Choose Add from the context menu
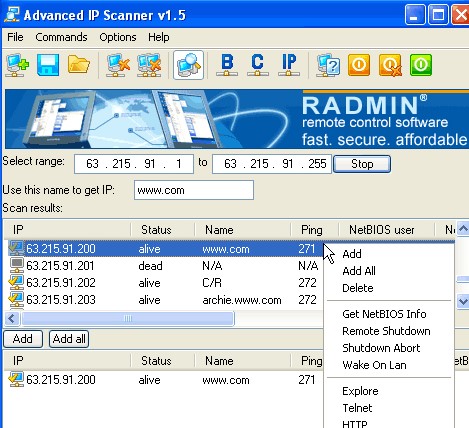The image size is (469, 428). (x=352, y=254)
